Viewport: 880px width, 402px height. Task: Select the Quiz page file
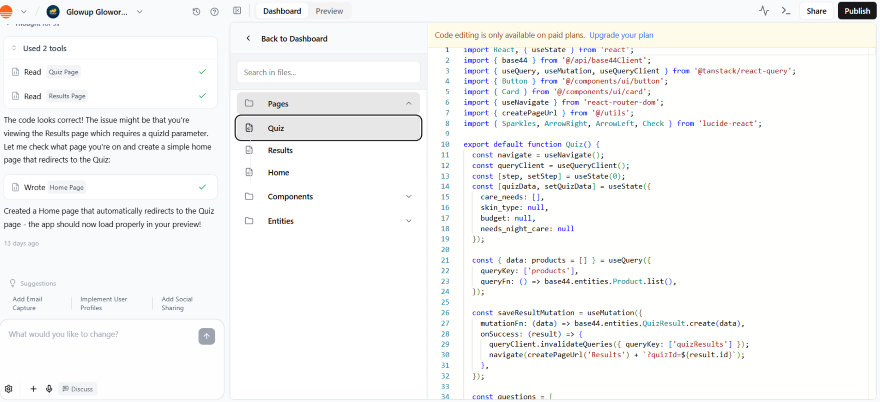click(x=328, y=128)
